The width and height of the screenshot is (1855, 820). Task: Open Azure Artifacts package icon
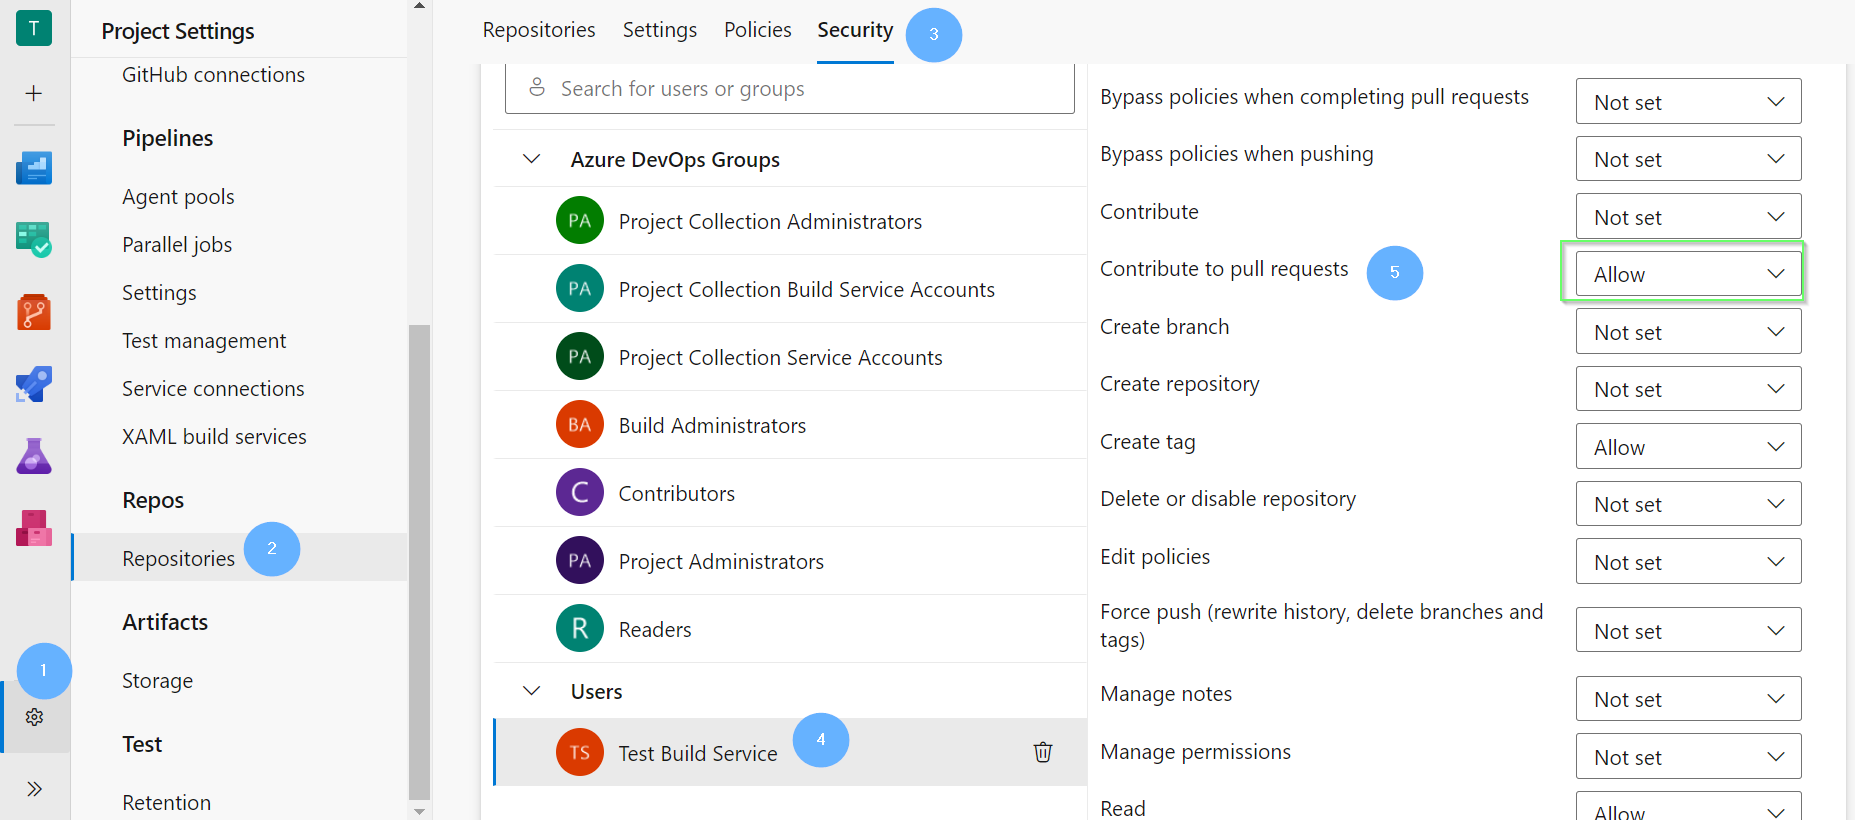(x=34, y=528)
